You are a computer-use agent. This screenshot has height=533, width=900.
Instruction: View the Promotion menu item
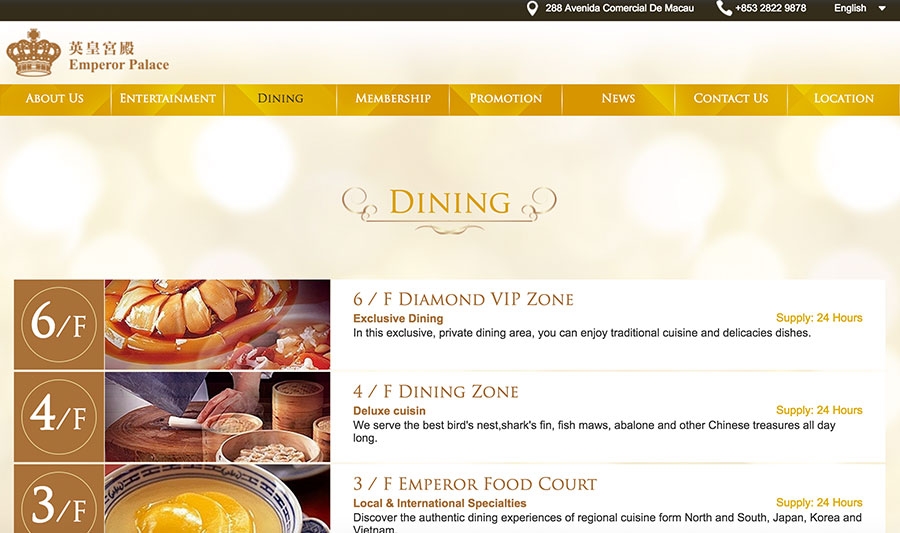506,99
